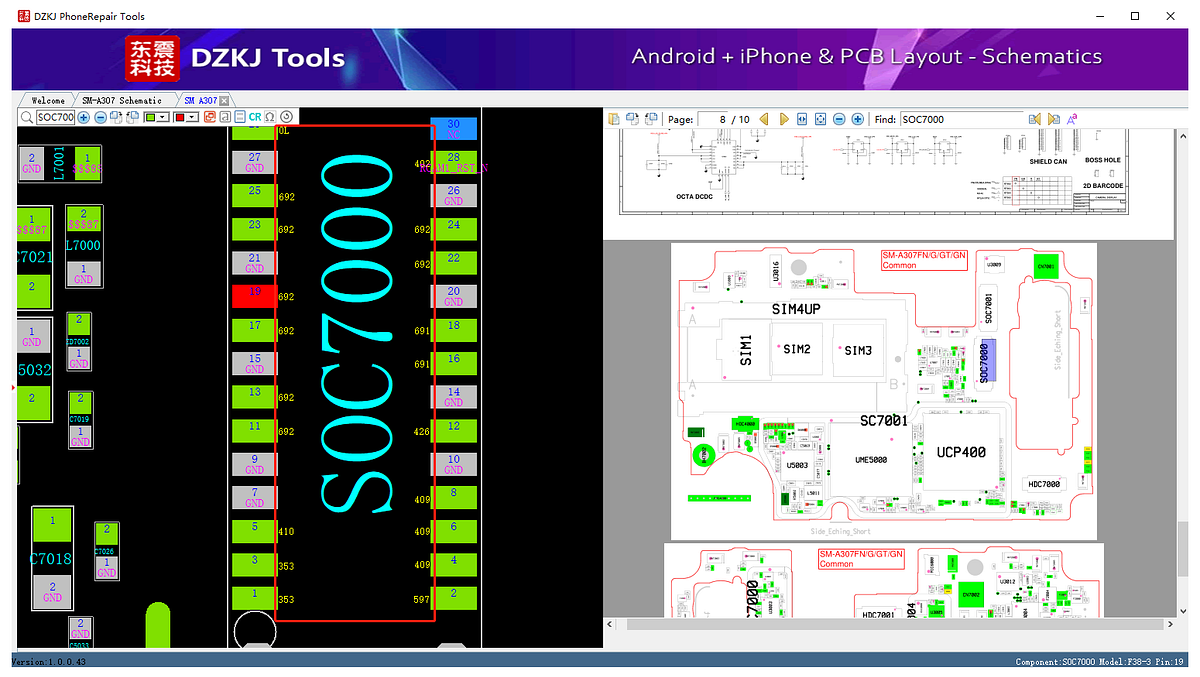Screen dimensions: 1200x677
Task: Toggle the previous-page navigation arrow
Action: point(765,119)
